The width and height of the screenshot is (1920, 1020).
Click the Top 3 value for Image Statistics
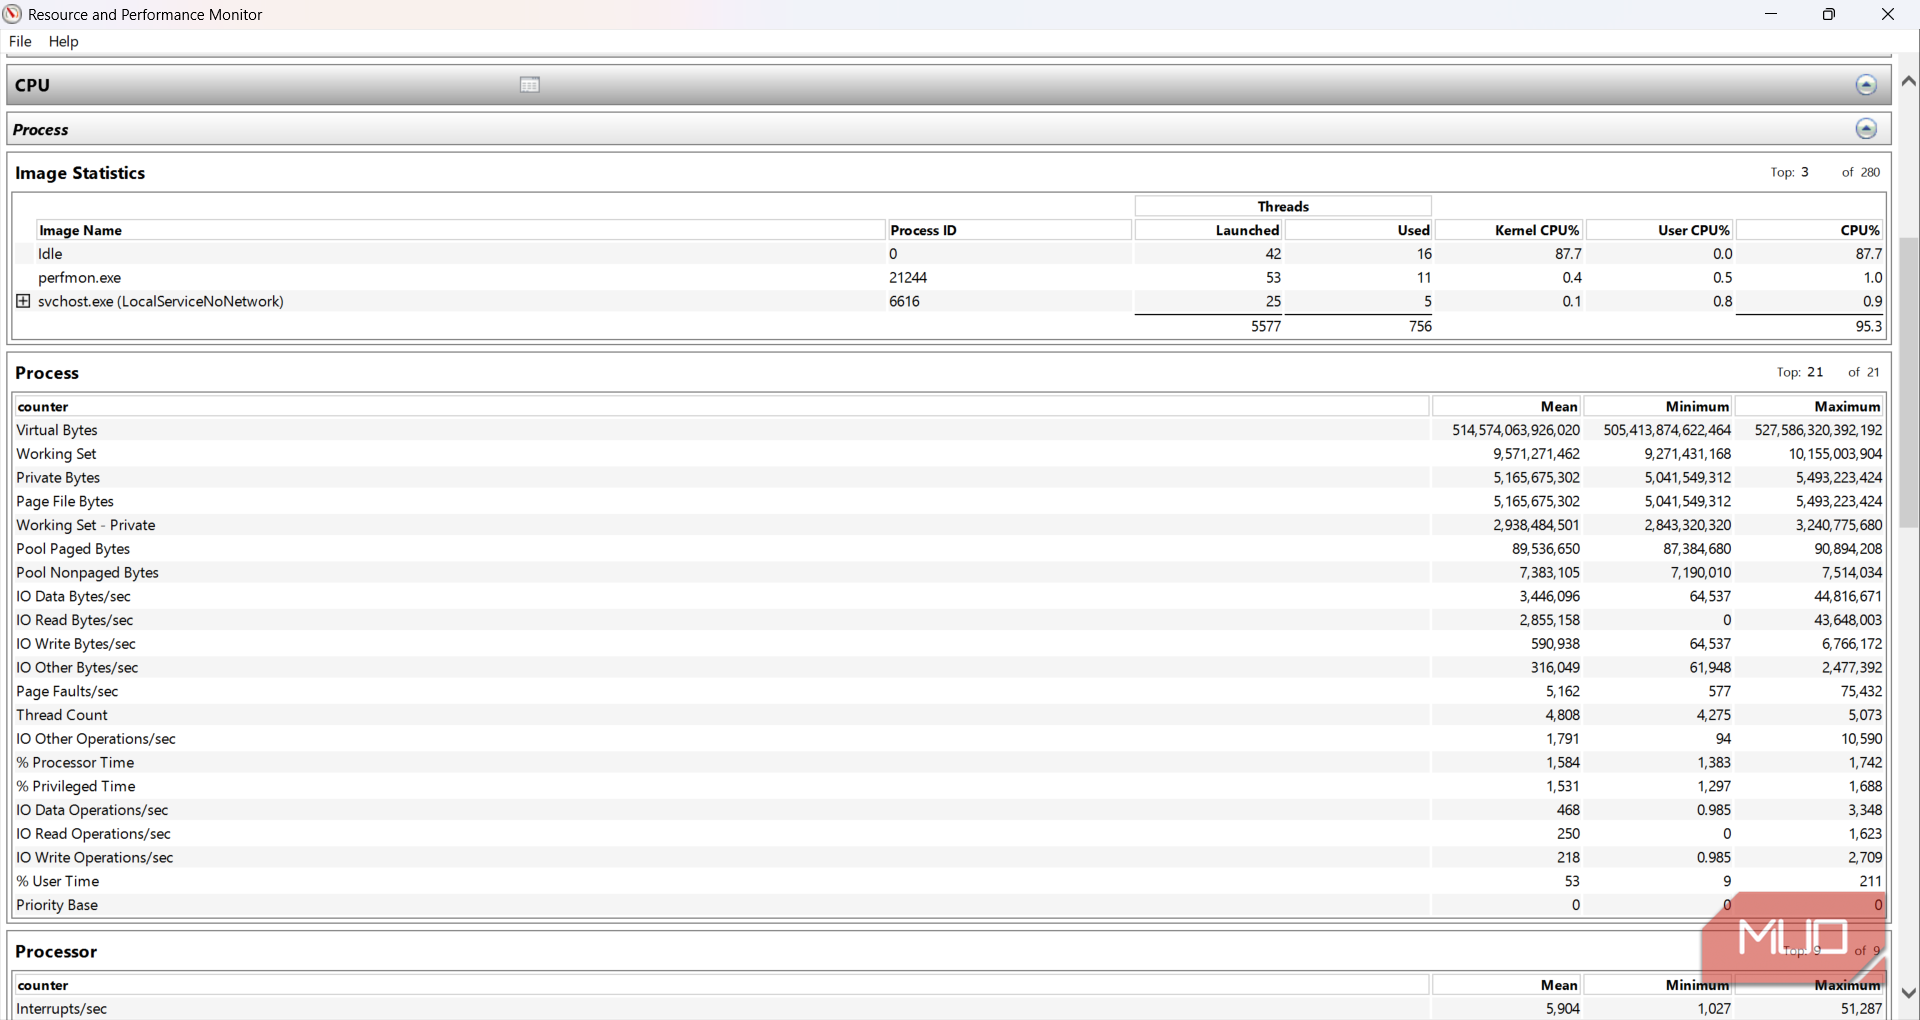(1805, 172)
